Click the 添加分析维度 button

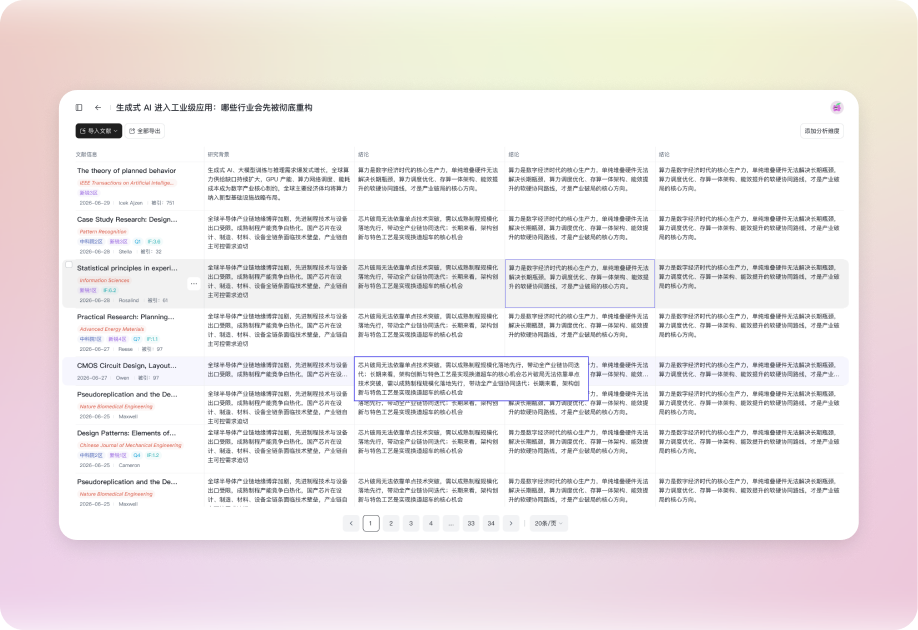(821, 131)
